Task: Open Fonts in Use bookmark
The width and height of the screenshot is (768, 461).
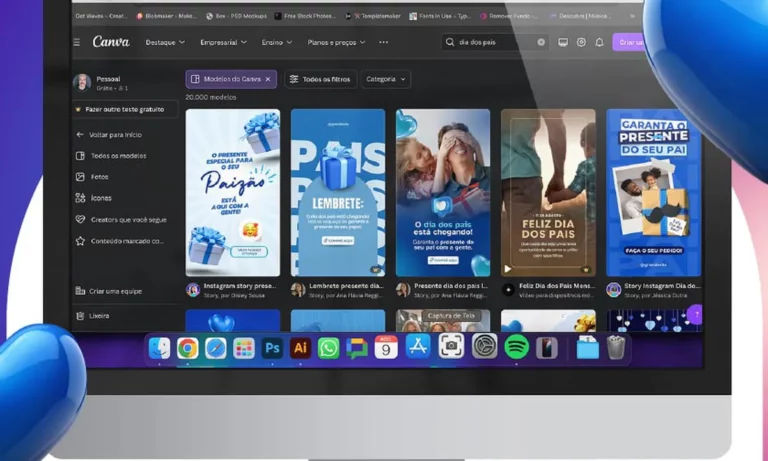Action: coord(440,16)
